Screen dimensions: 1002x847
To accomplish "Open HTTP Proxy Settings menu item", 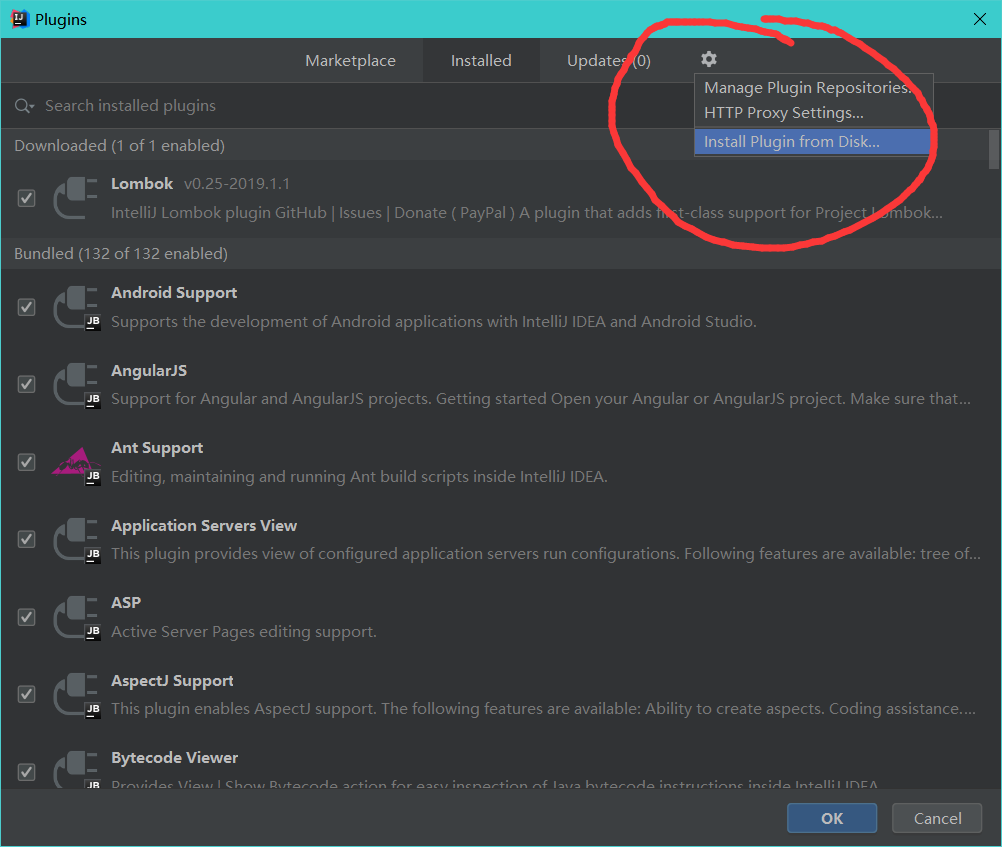I will tap(813, 113).
